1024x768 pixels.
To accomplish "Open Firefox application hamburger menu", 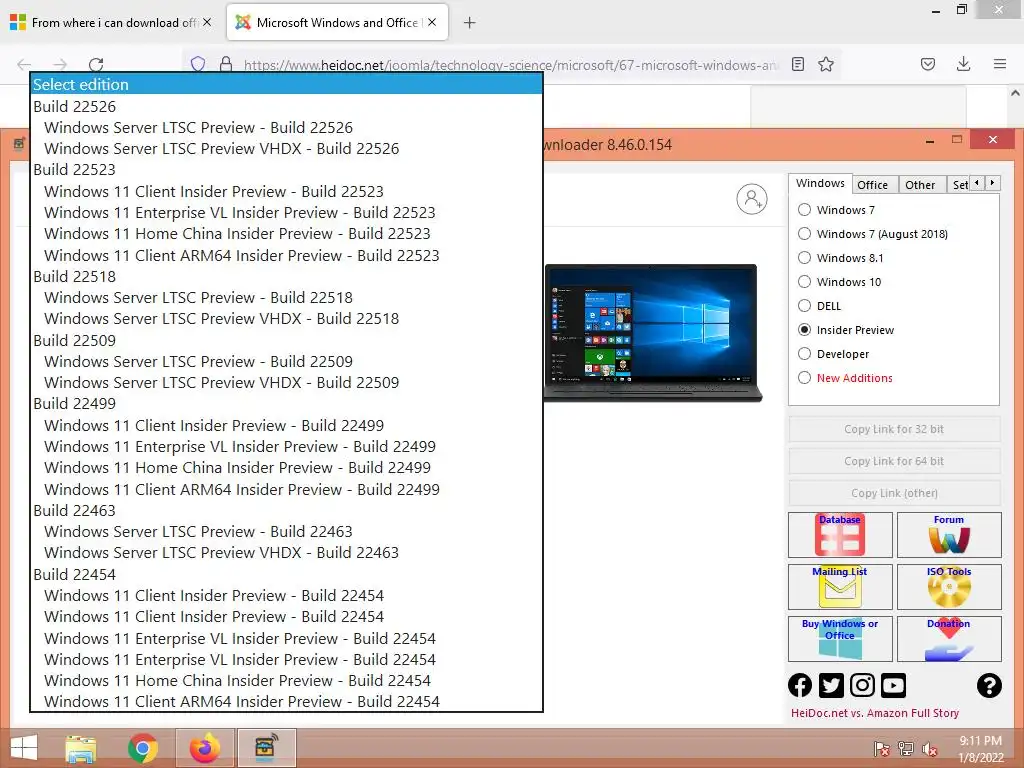I will point(1000,64).
